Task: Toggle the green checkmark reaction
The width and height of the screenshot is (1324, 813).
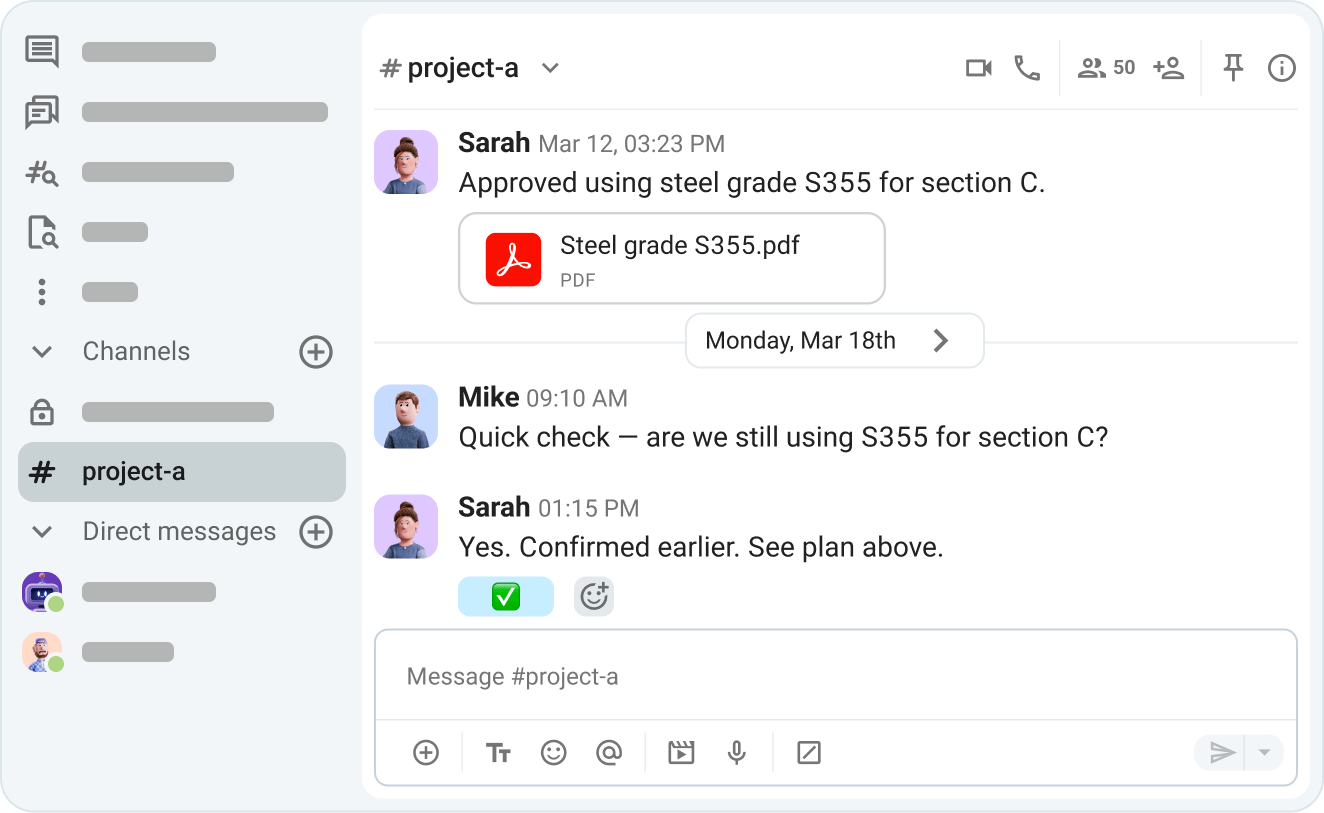Action: (506, 596)
